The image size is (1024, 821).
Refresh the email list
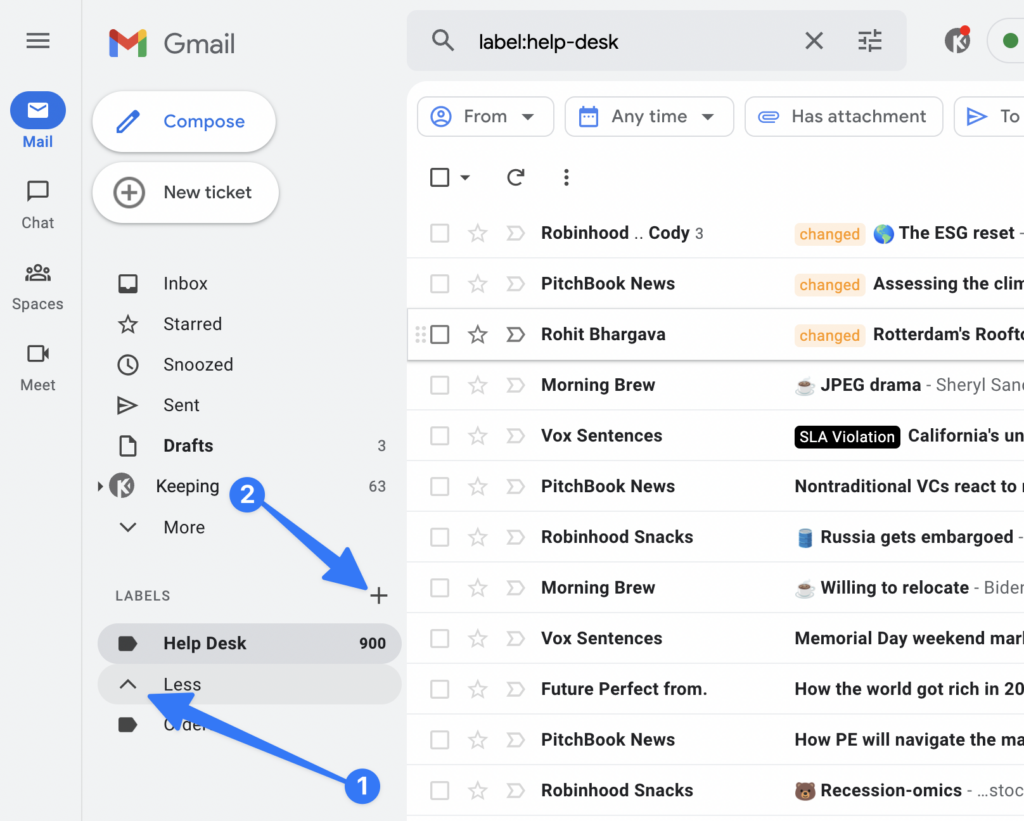click(x=516, y=177)
